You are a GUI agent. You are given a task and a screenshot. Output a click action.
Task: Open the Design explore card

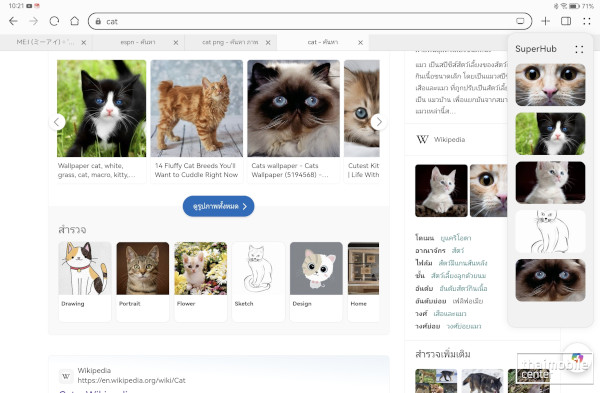coord(316,281)
